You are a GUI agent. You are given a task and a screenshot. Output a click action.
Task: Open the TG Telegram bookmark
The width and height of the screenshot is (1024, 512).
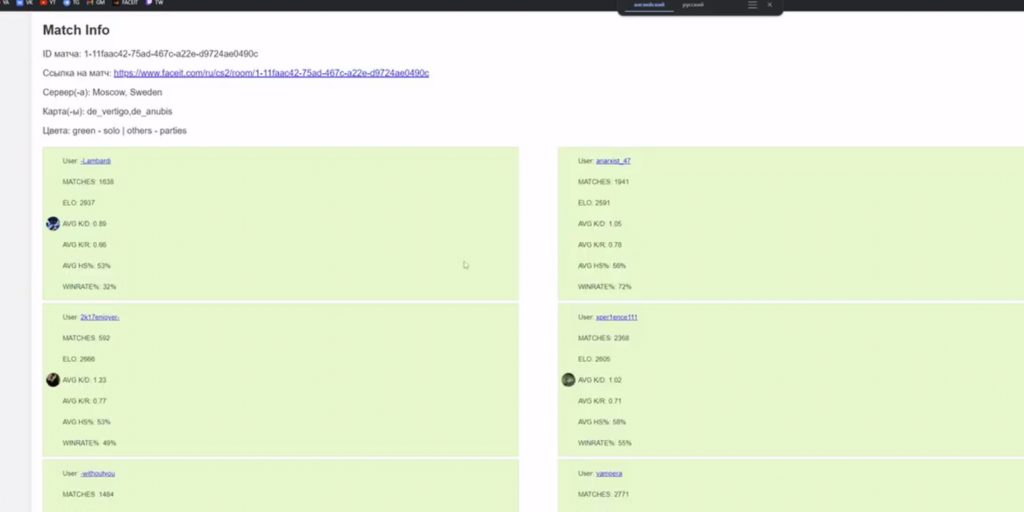tap(71, 3)
